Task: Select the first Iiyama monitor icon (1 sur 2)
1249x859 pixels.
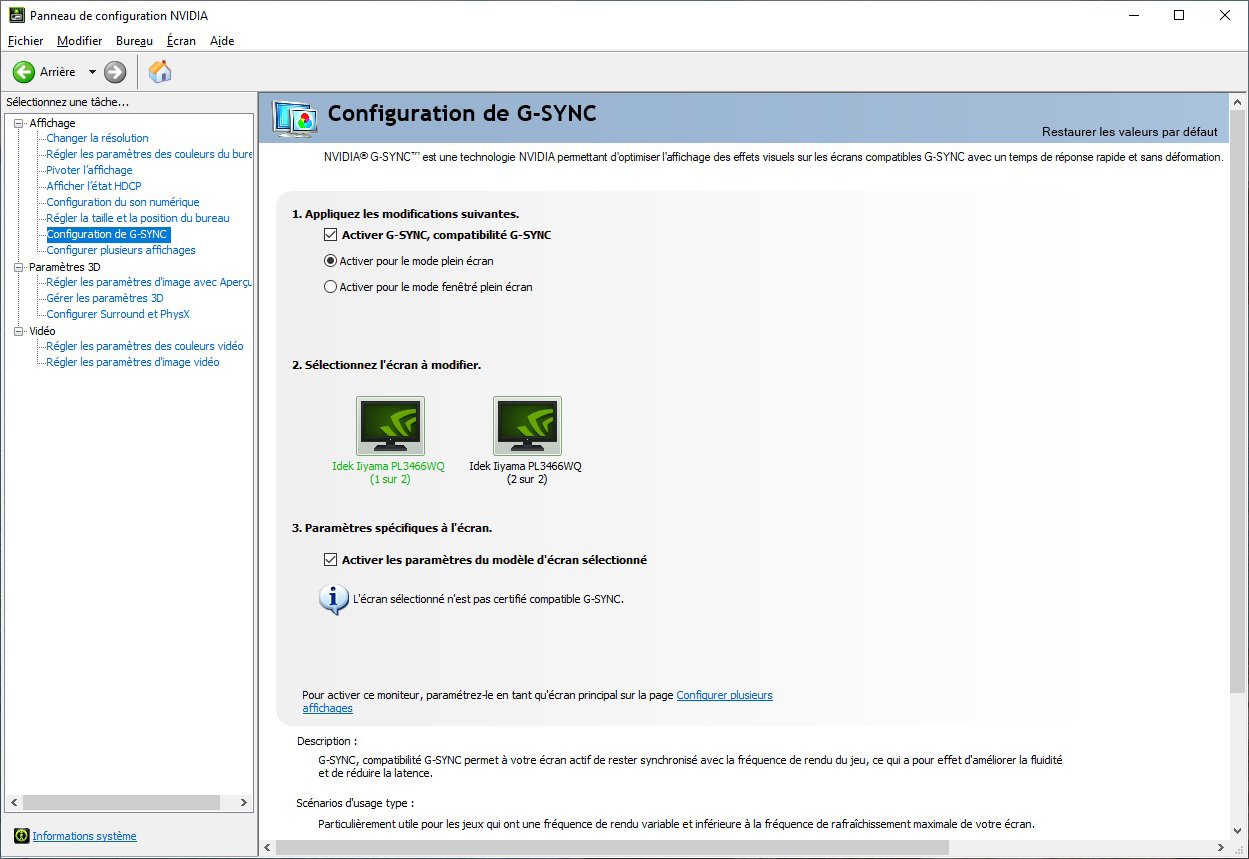Action: coord(390,426)
